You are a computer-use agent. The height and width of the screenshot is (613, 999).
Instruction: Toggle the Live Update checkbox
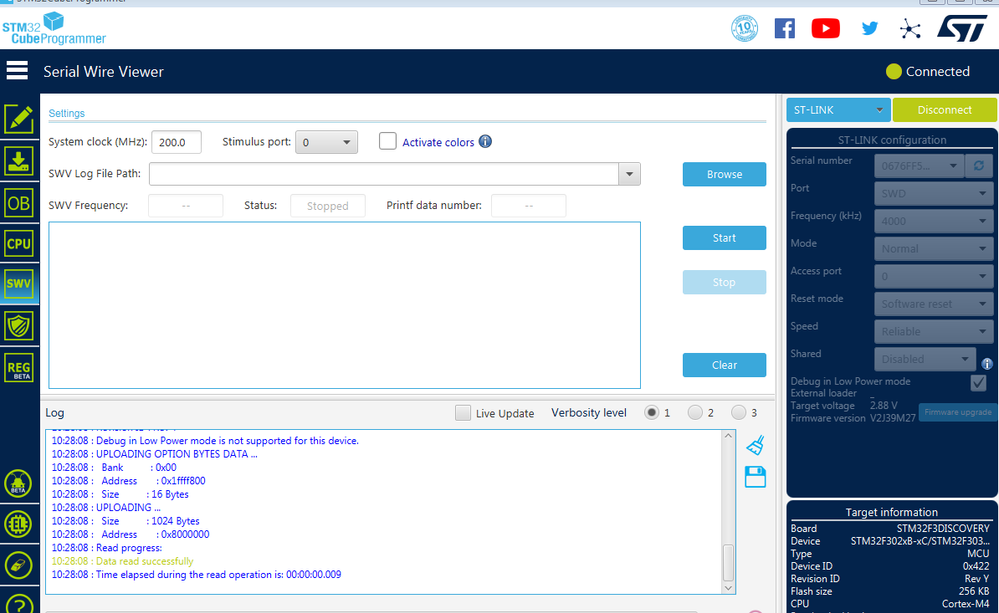463,413
